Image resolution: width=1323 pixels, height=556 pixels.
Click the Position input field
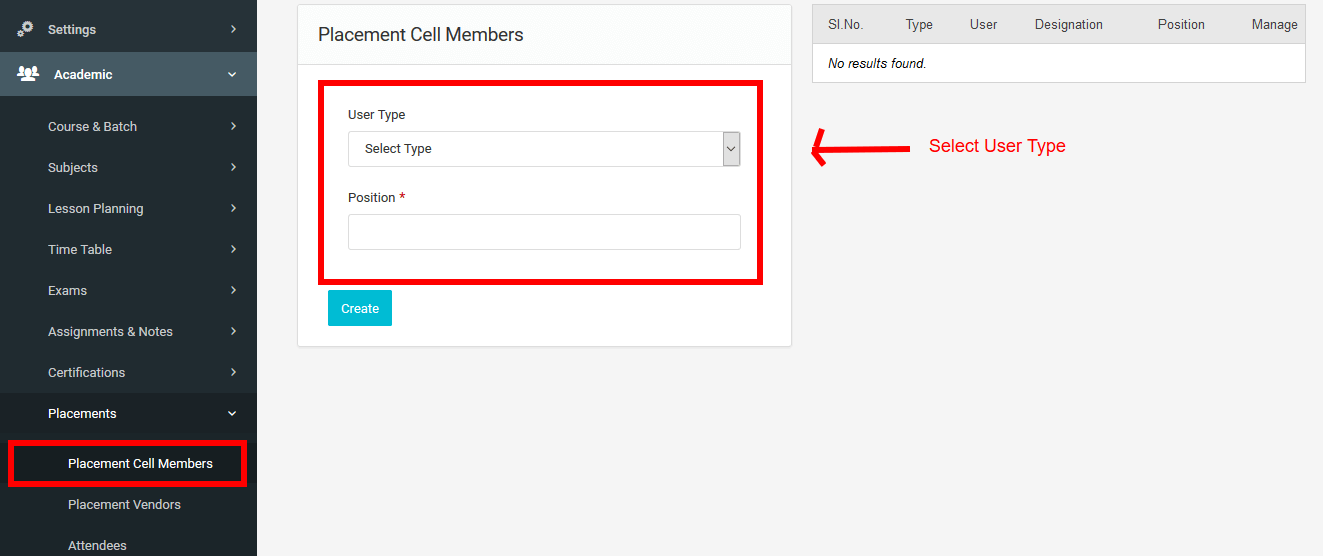coord(544,232)
